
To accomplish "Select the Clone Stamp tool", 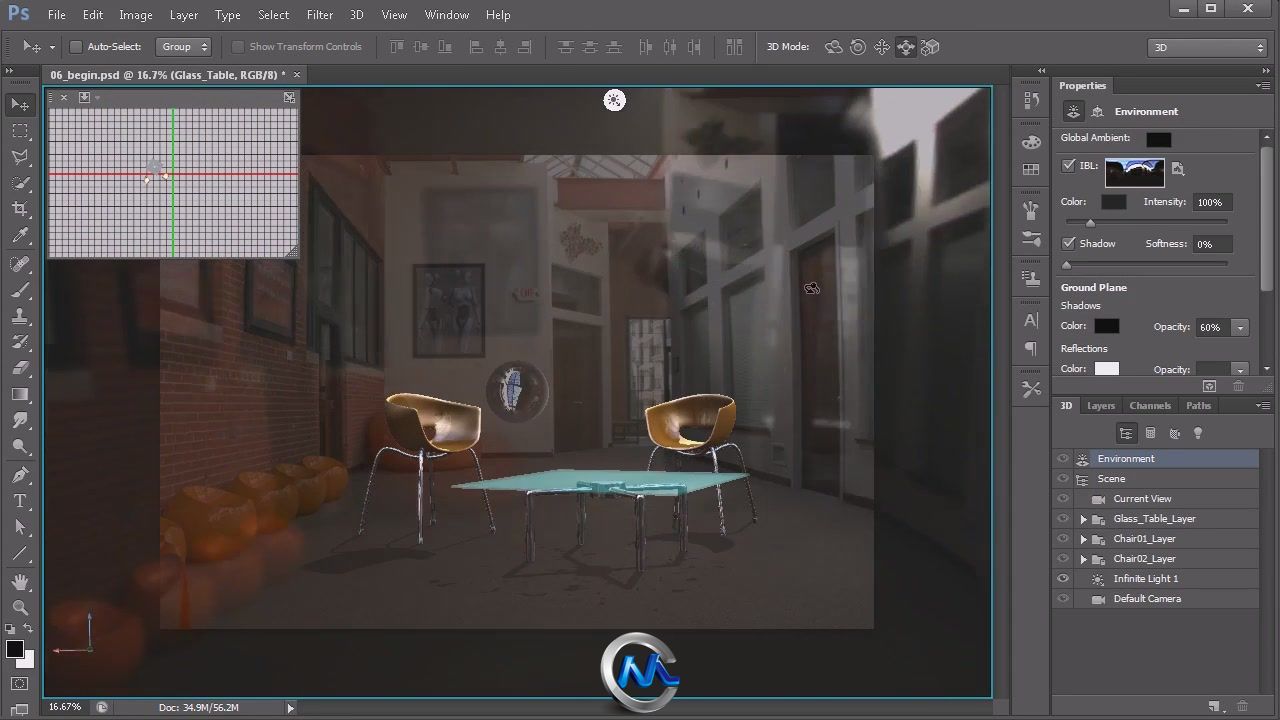I will click(20, 316).
